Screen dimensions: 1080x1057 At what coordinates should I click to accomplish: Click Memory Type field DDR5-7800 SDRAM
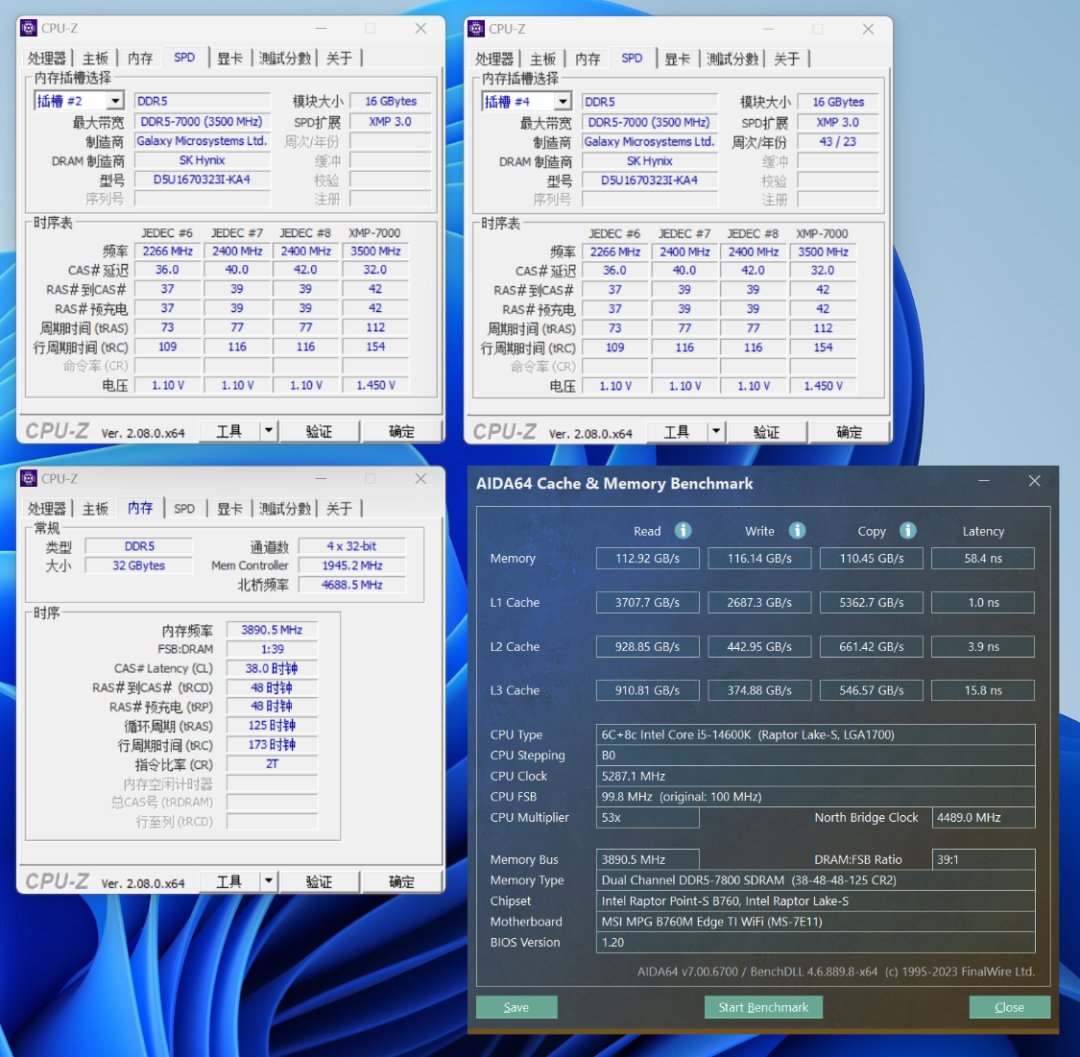pos(816,880)
